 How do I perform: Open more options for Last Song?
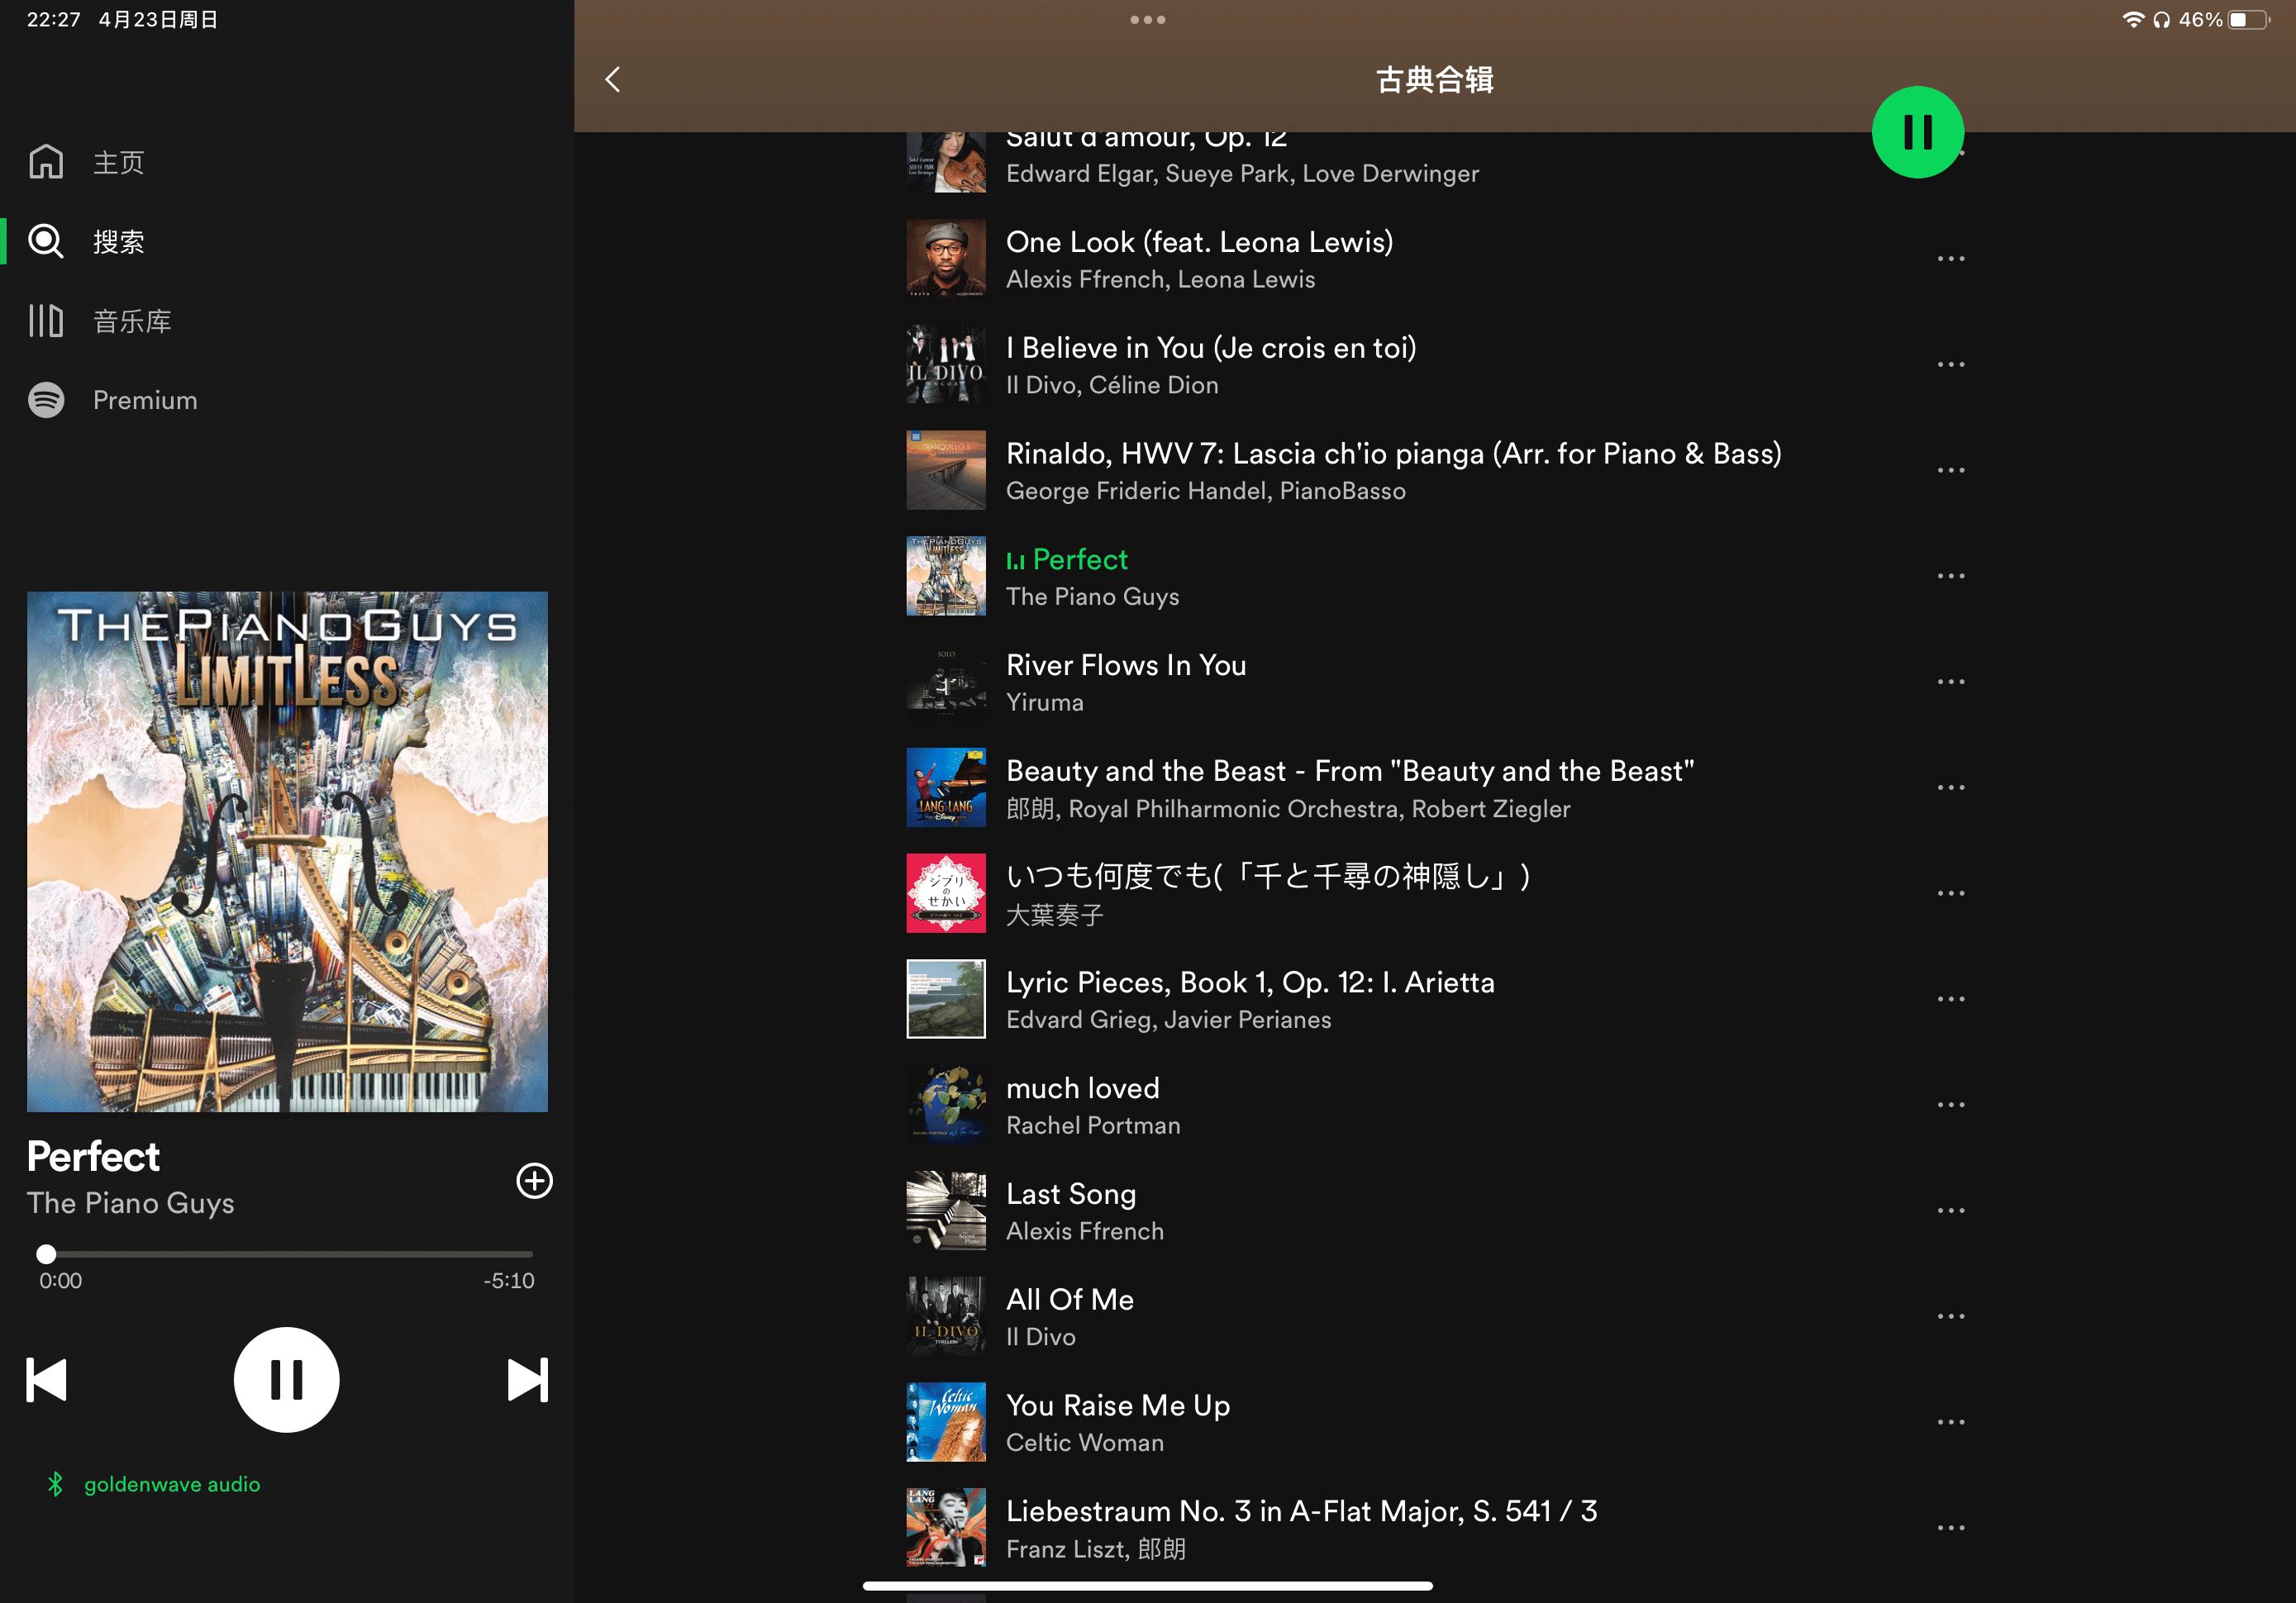1950,1211
